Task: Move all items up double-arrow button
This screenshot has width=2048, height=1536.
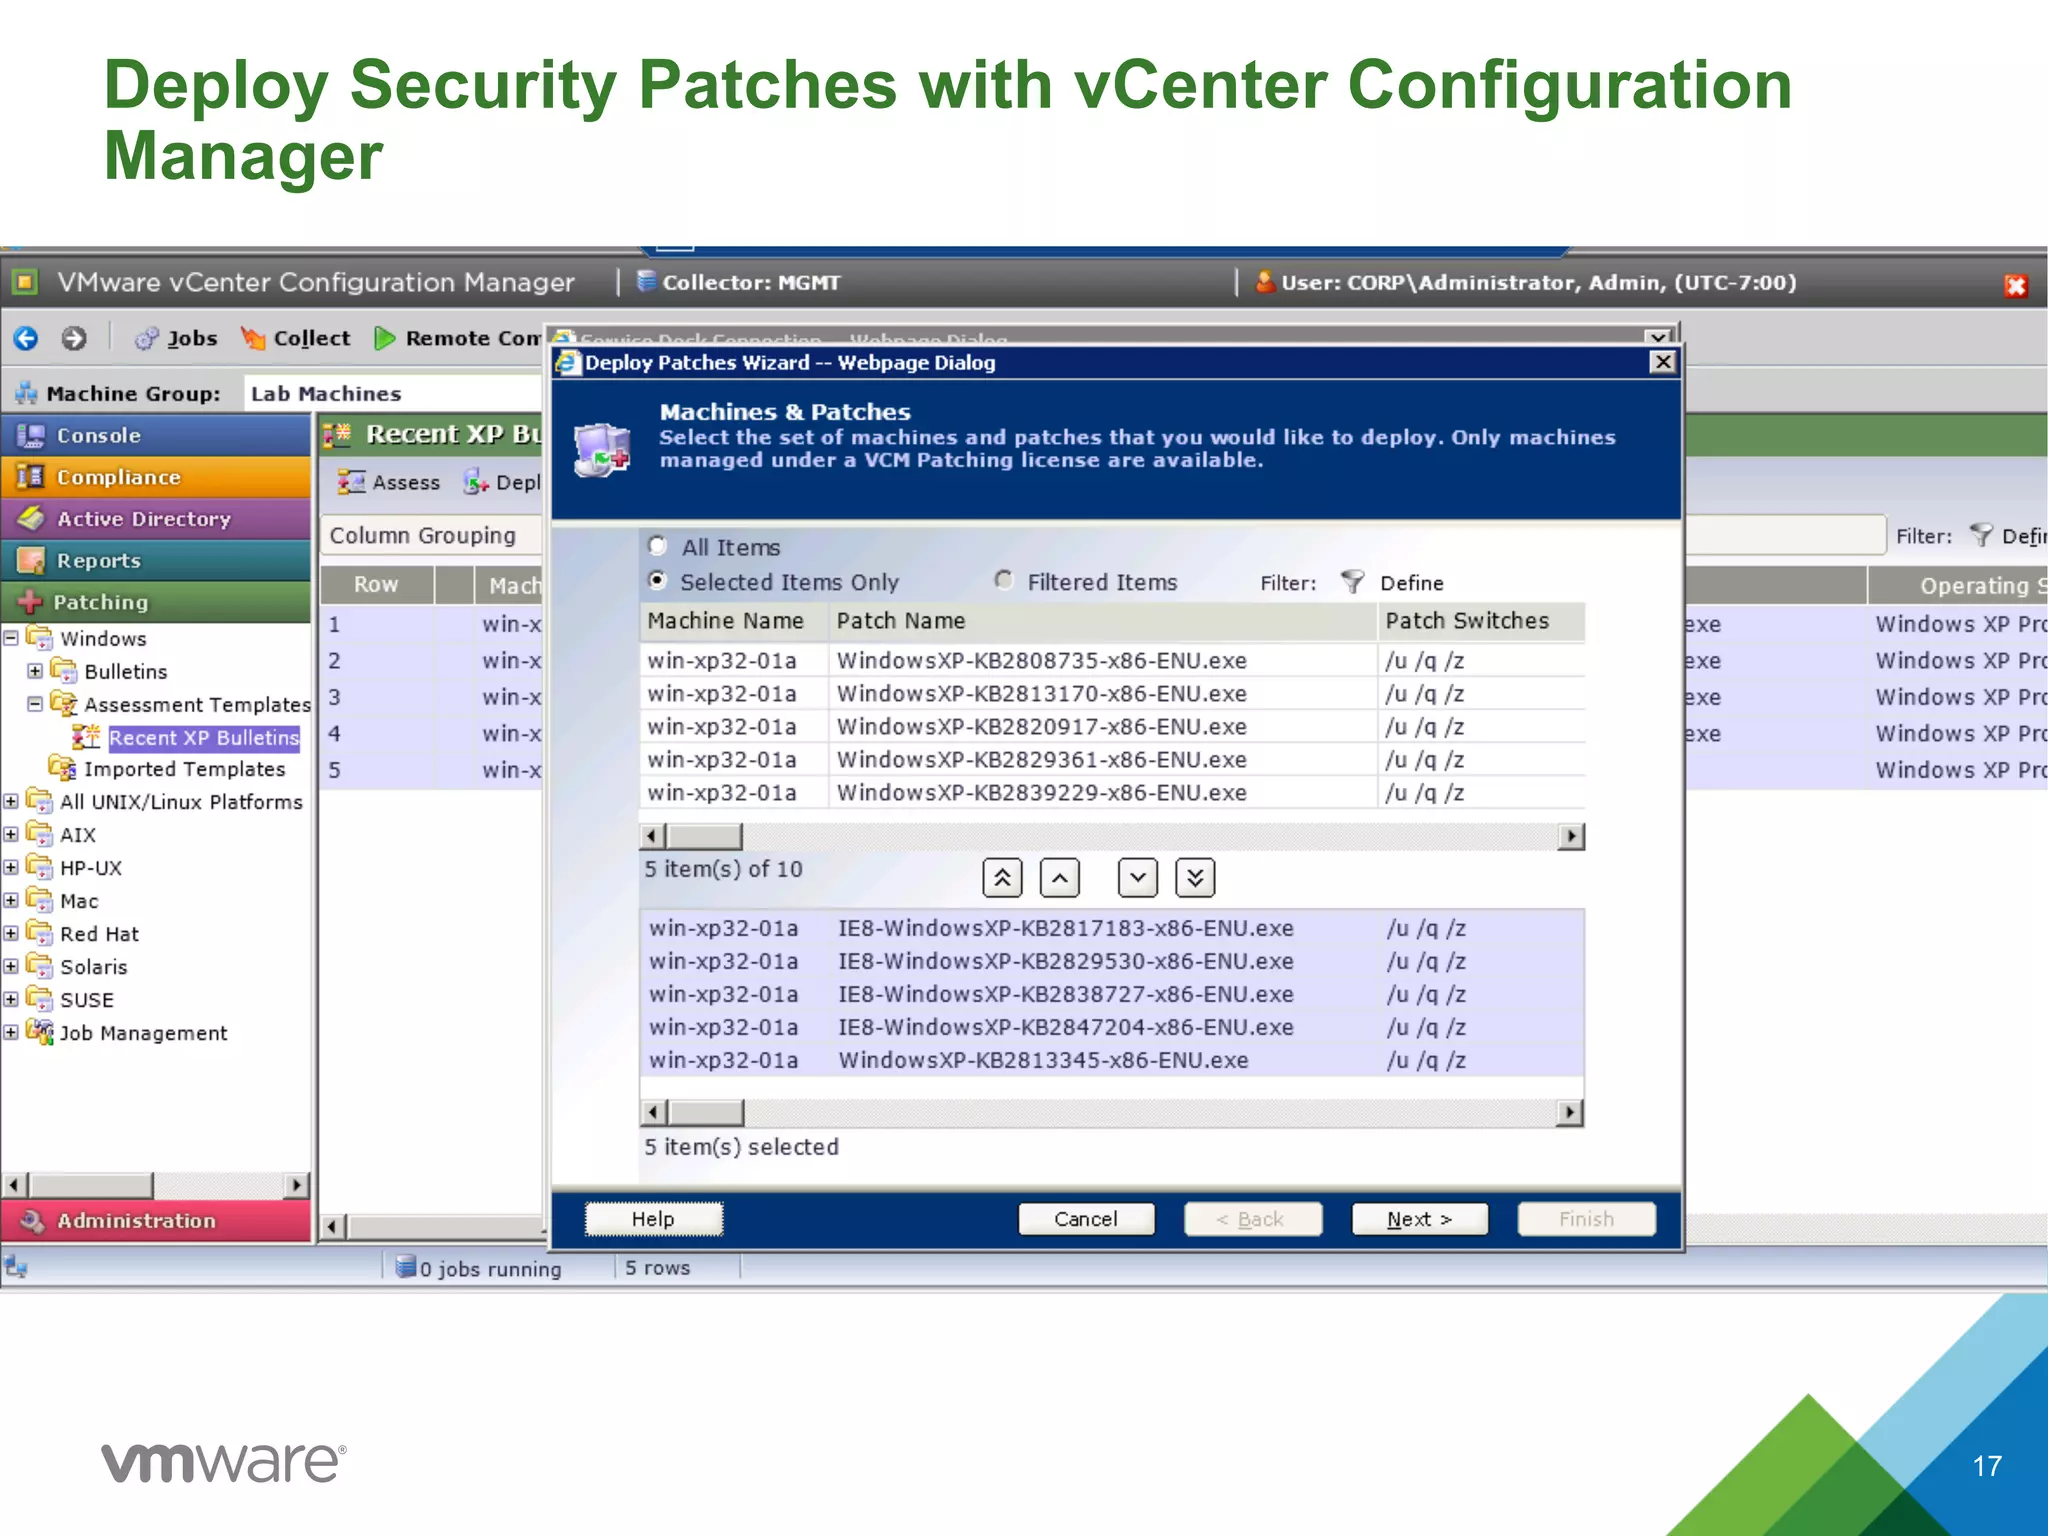Action: click(x=1002, y=878)
